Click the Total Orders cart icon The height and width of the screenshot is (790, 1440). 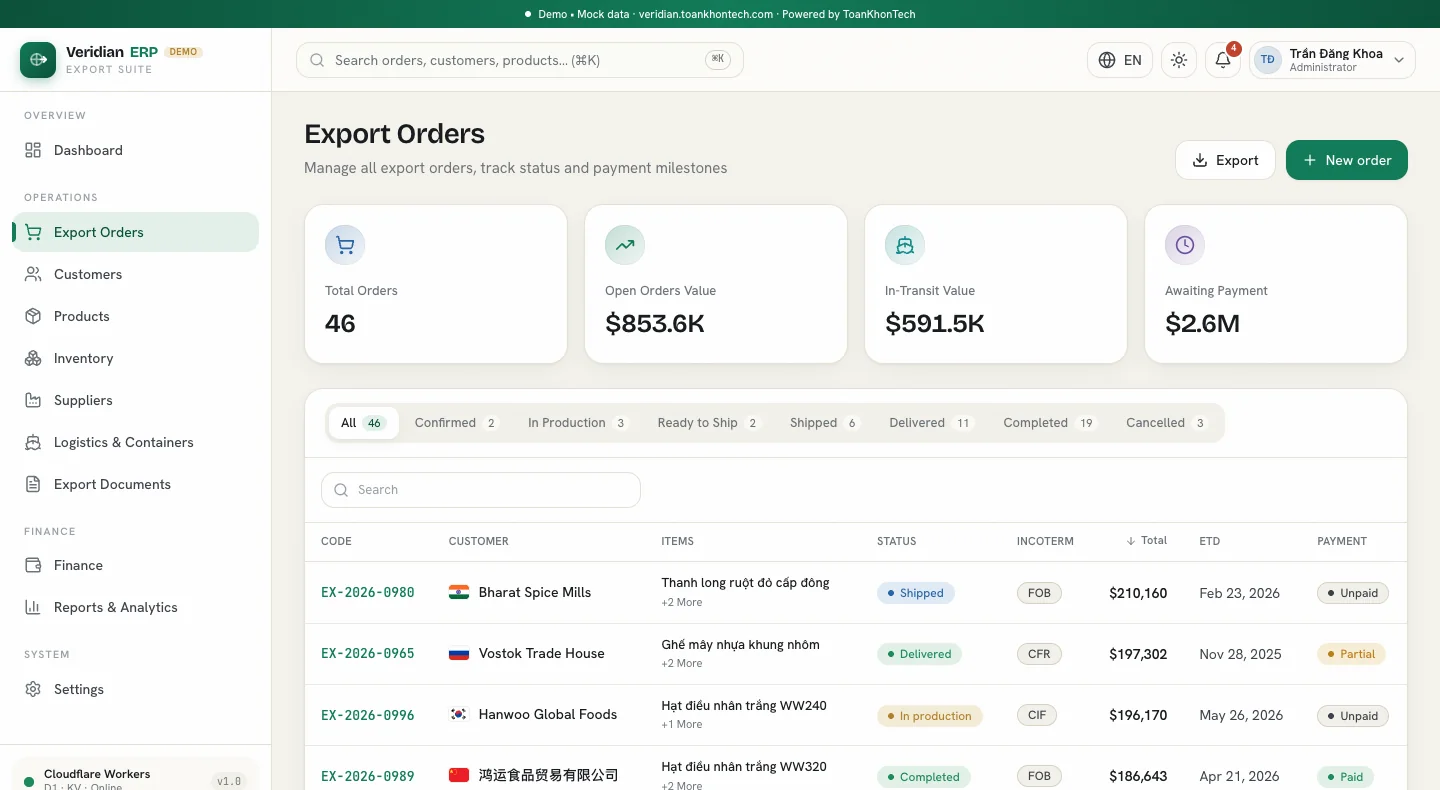[345, 245]
